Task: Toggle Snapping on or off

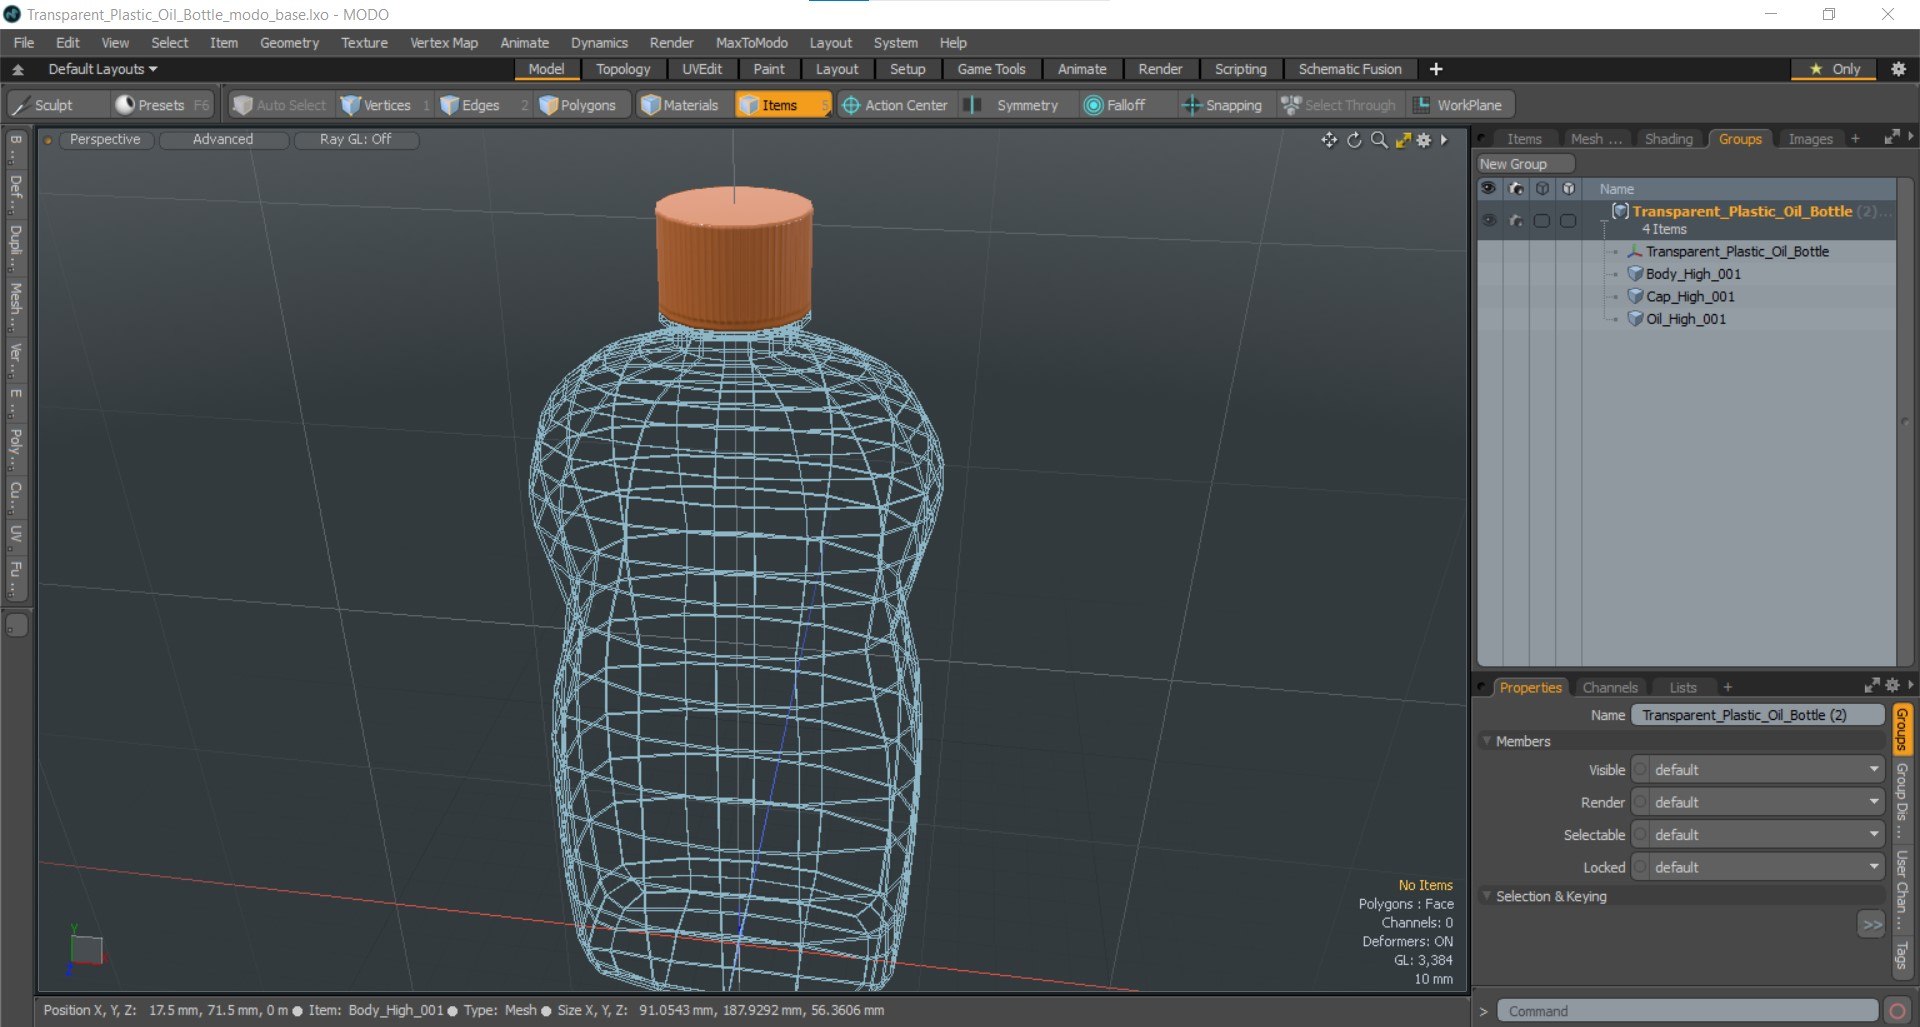Action: pyautogui.click(x=1222, y=105)
